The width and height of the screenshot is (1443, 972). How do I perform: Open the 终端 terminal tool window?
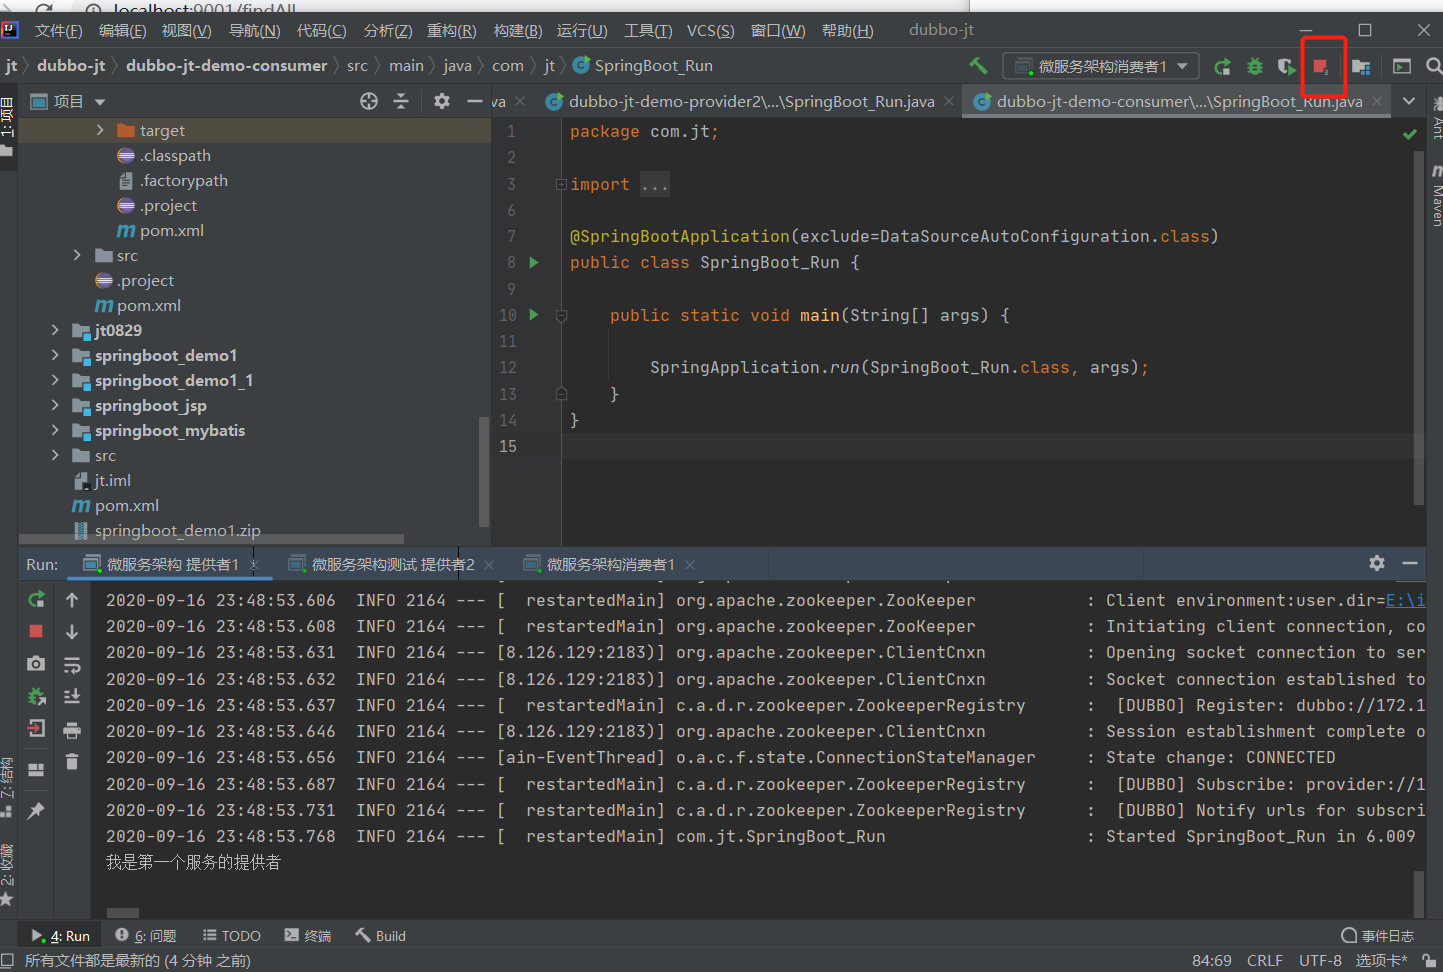tap(308, 936)
